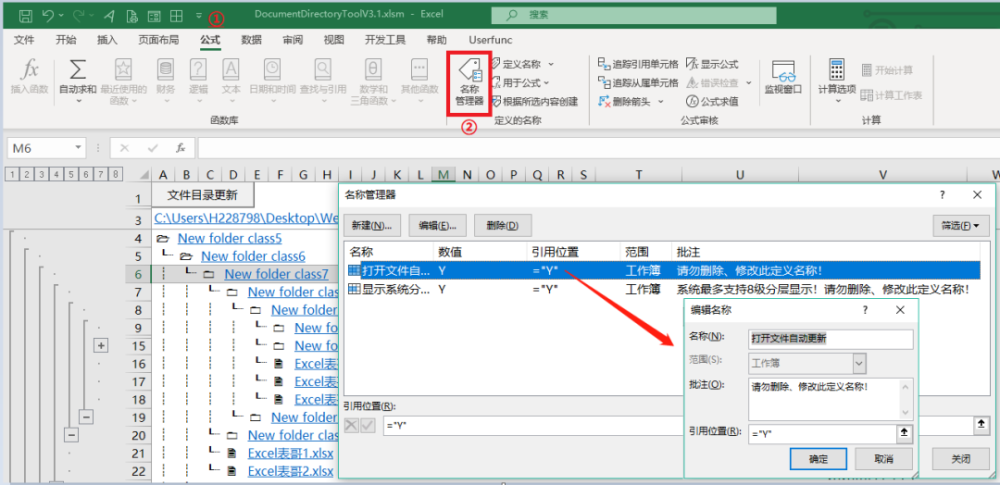
Task: Click the Save icon in quick access toolbar
Action: pyautogui.click(x=26, y=15)
